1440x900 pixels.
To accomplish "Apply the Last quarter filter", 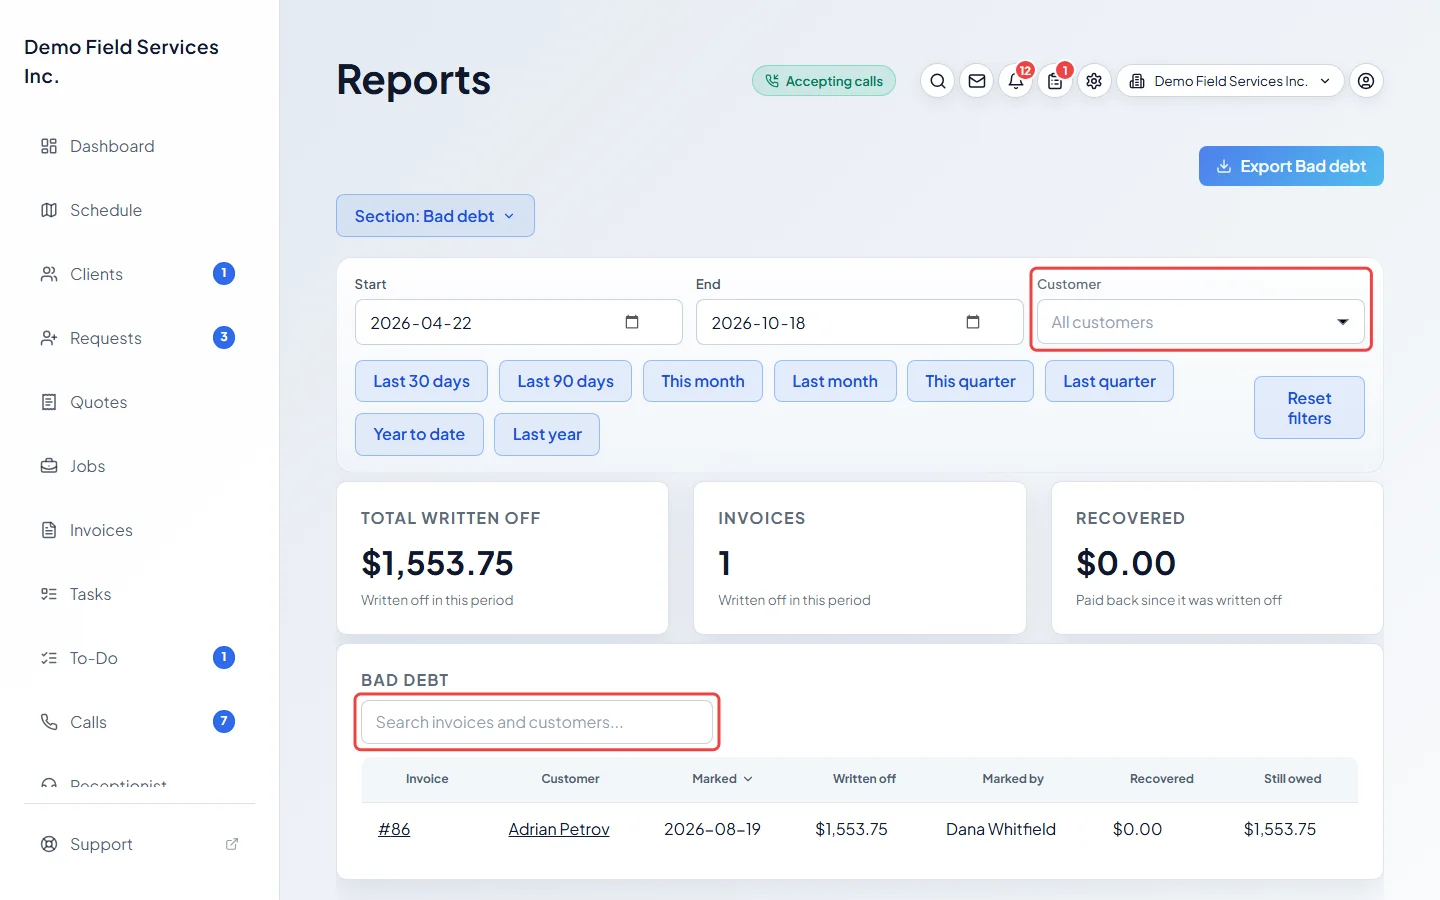I will coord(1109,381).
